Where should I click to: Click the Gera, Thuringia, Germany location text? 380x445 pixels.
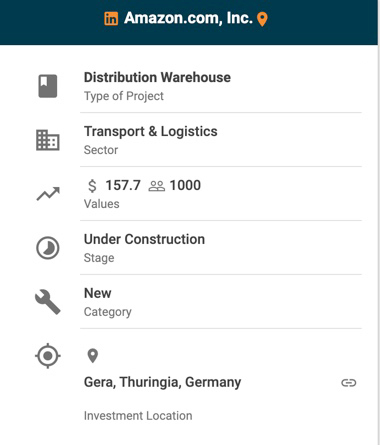tap(162, 382)
